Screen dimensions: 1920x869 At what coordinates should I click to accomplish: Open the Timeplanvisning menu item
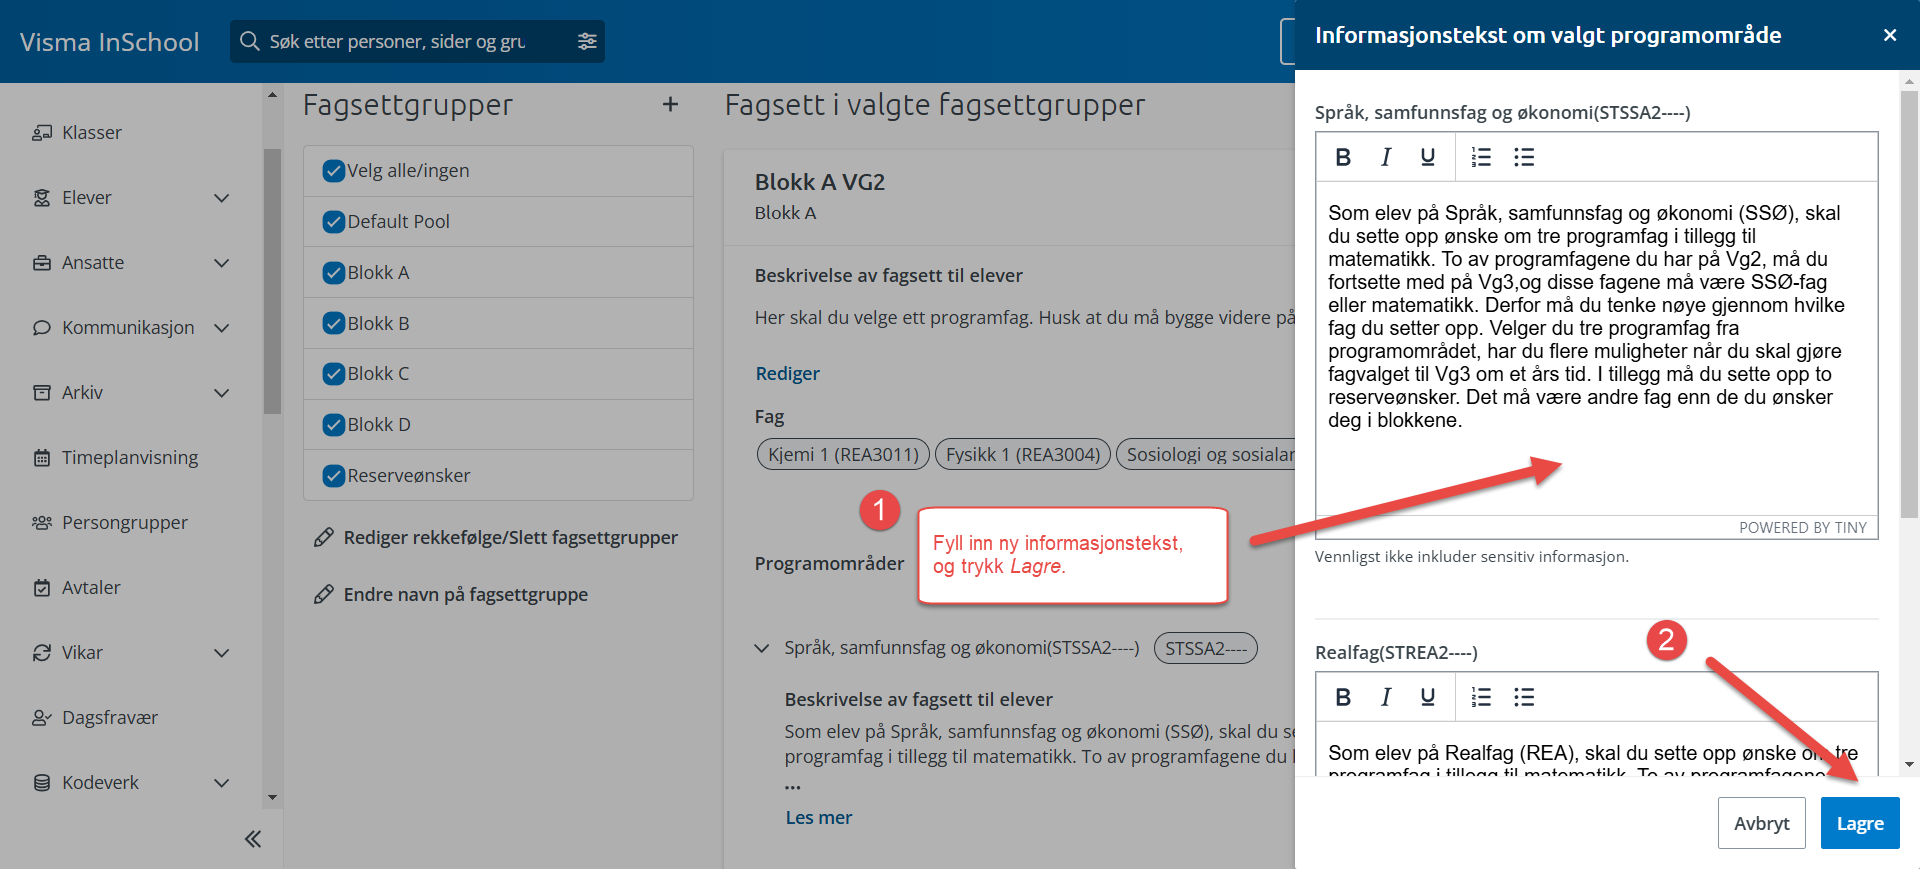point(131,457)
